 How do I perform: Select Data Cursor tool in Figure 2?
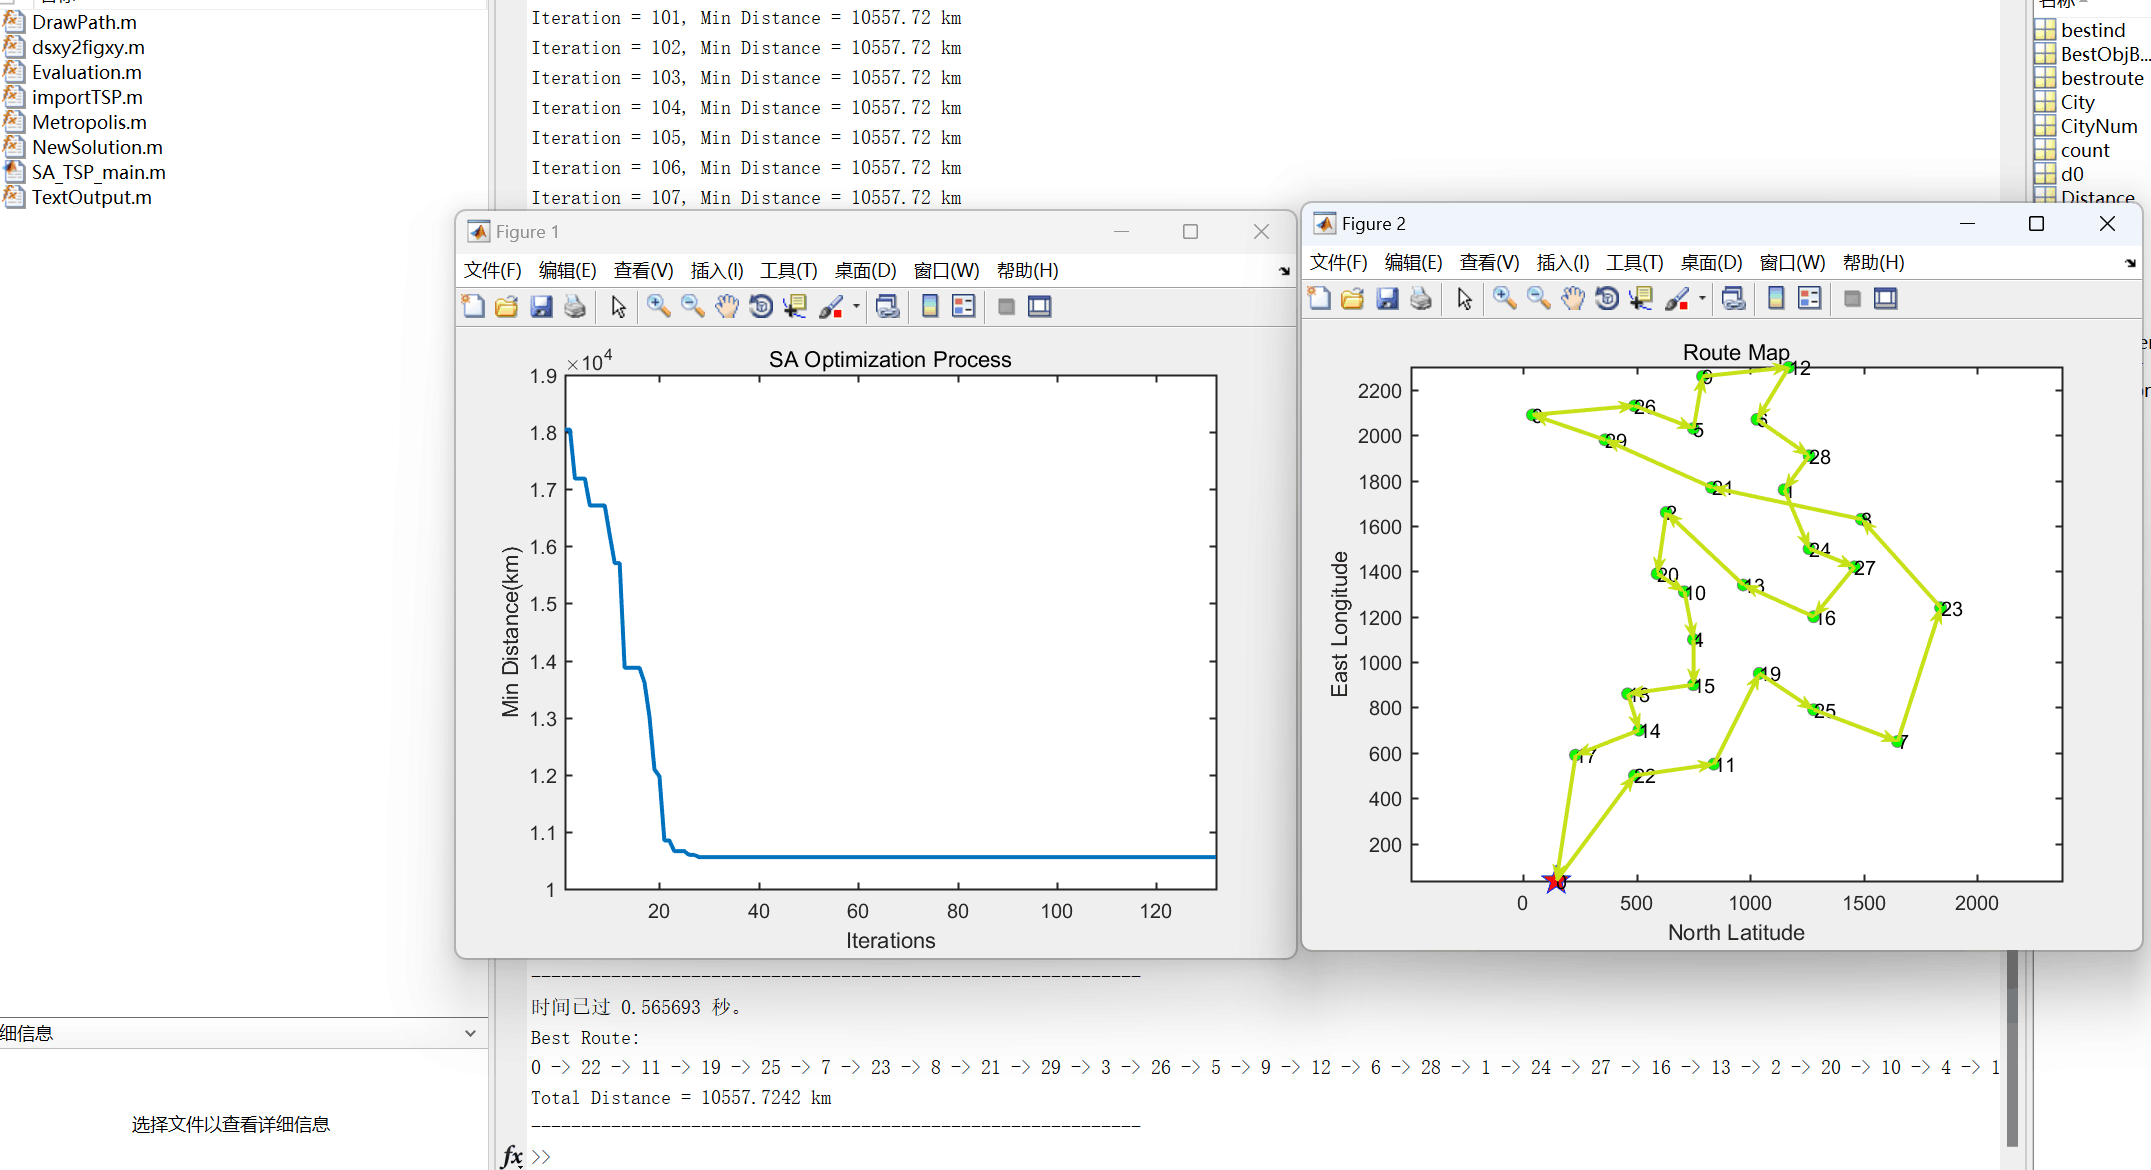(x=1640, y=299)
